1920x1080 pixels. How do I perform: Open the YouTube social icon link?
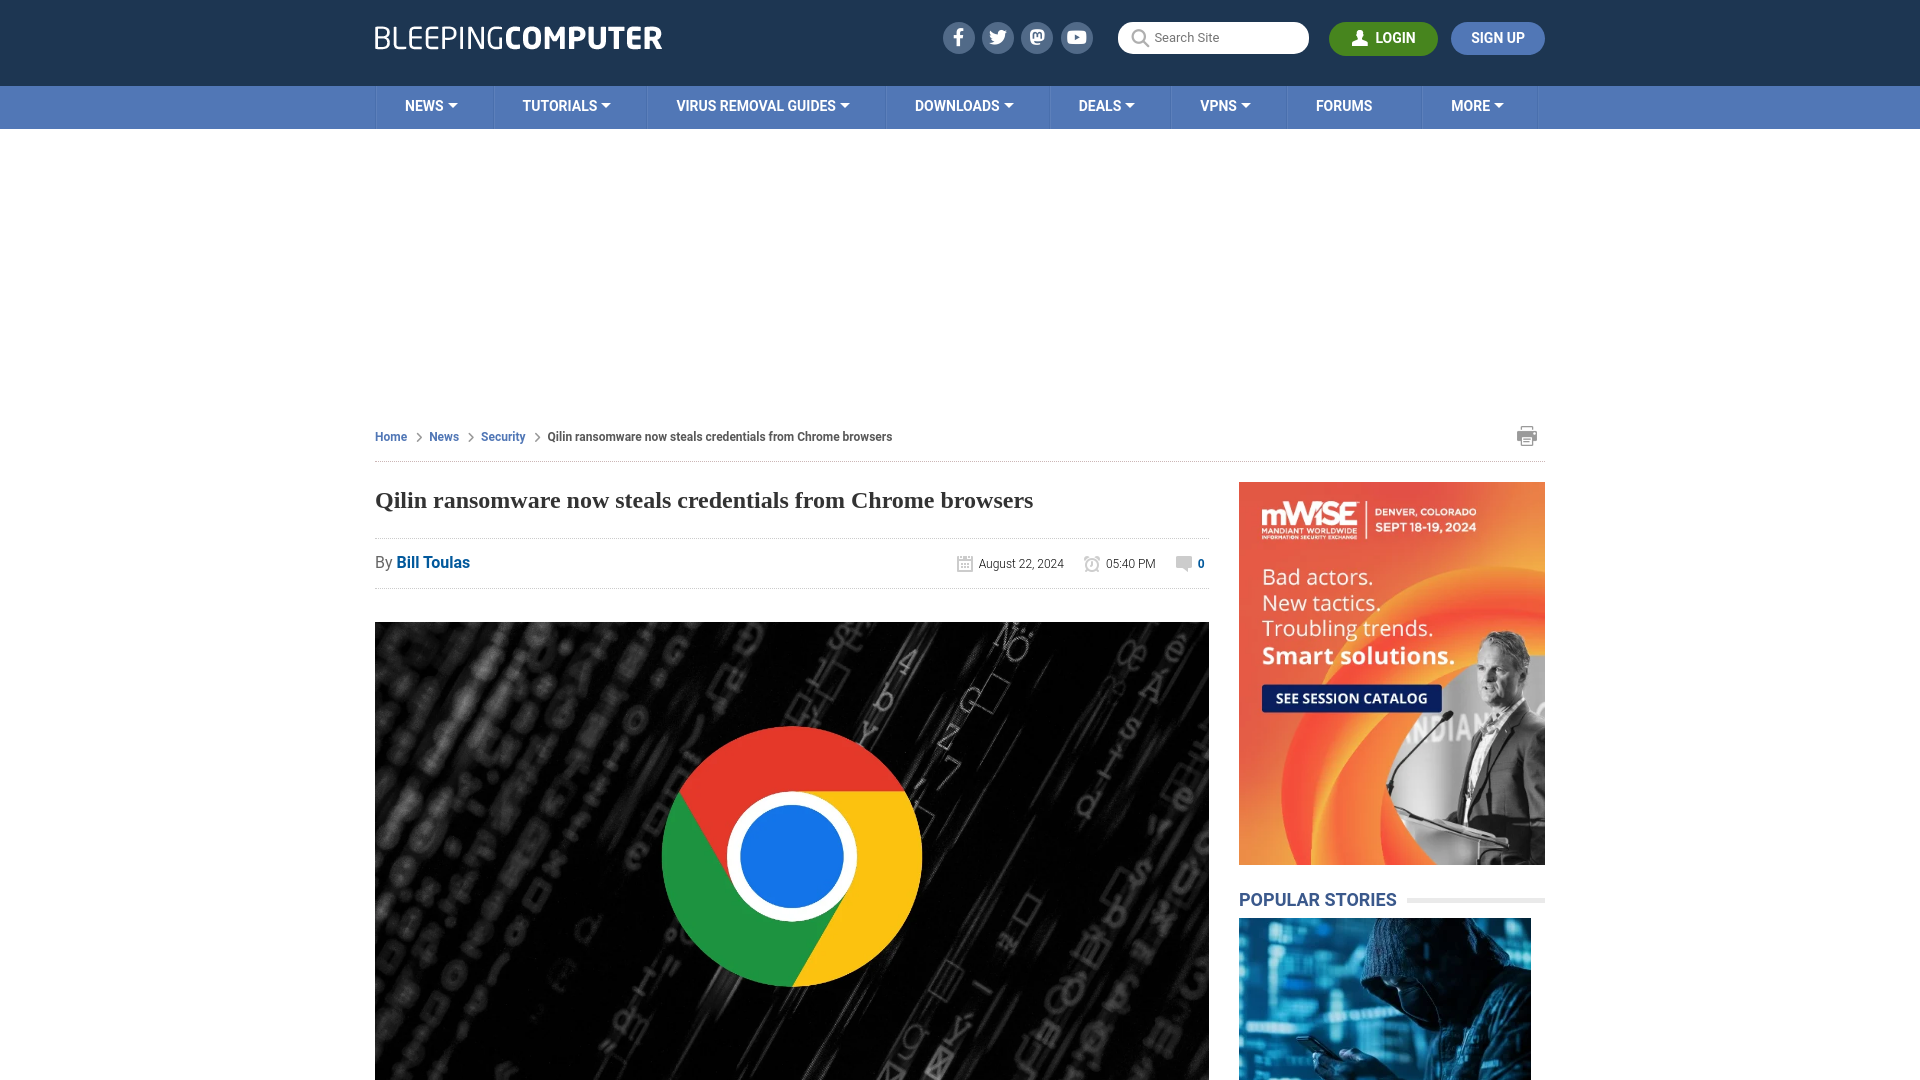click(1077, 37)
